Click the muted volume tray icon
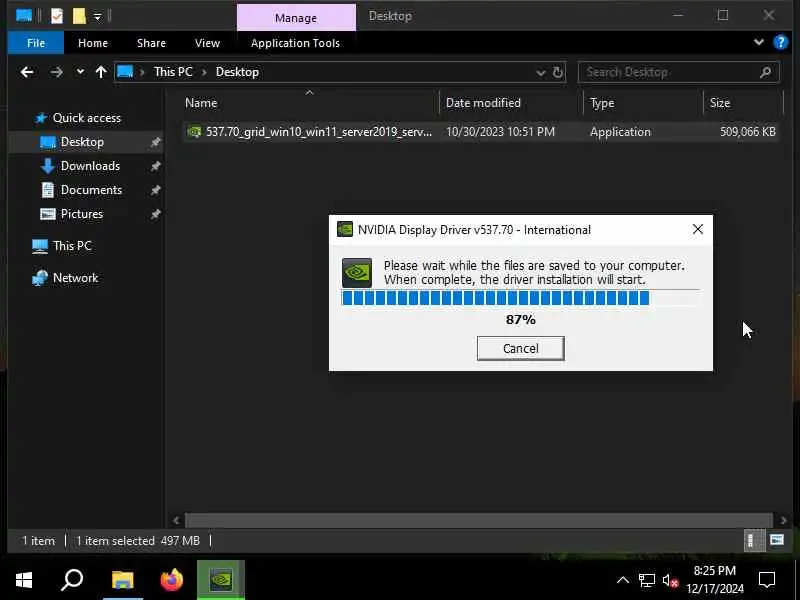 point(670,581)
